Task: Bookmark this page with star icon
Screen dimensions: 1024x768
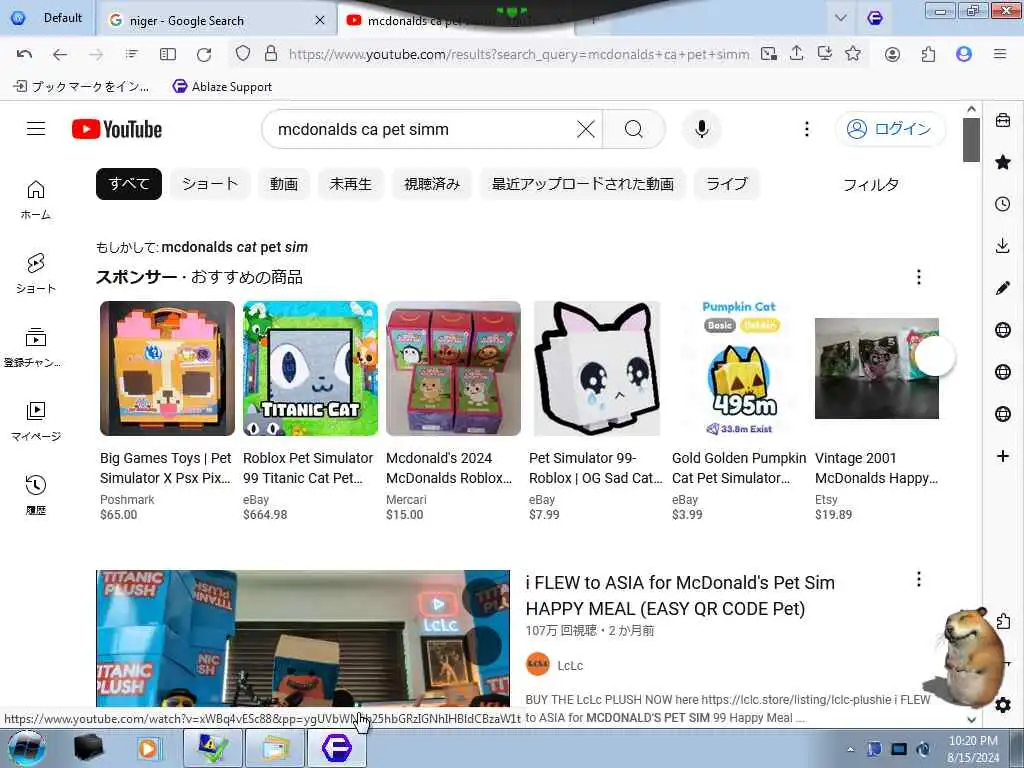Action: tap(852, 54)
